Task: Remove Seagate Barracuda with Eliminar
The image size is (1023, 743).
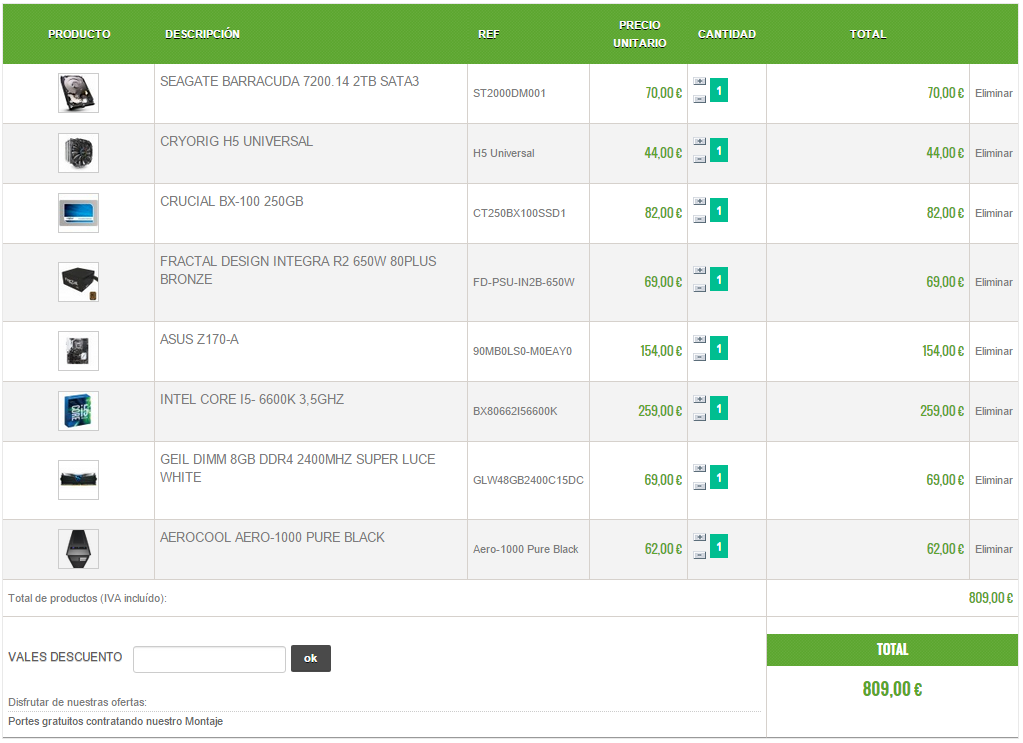Action: [x=994, y=94]
